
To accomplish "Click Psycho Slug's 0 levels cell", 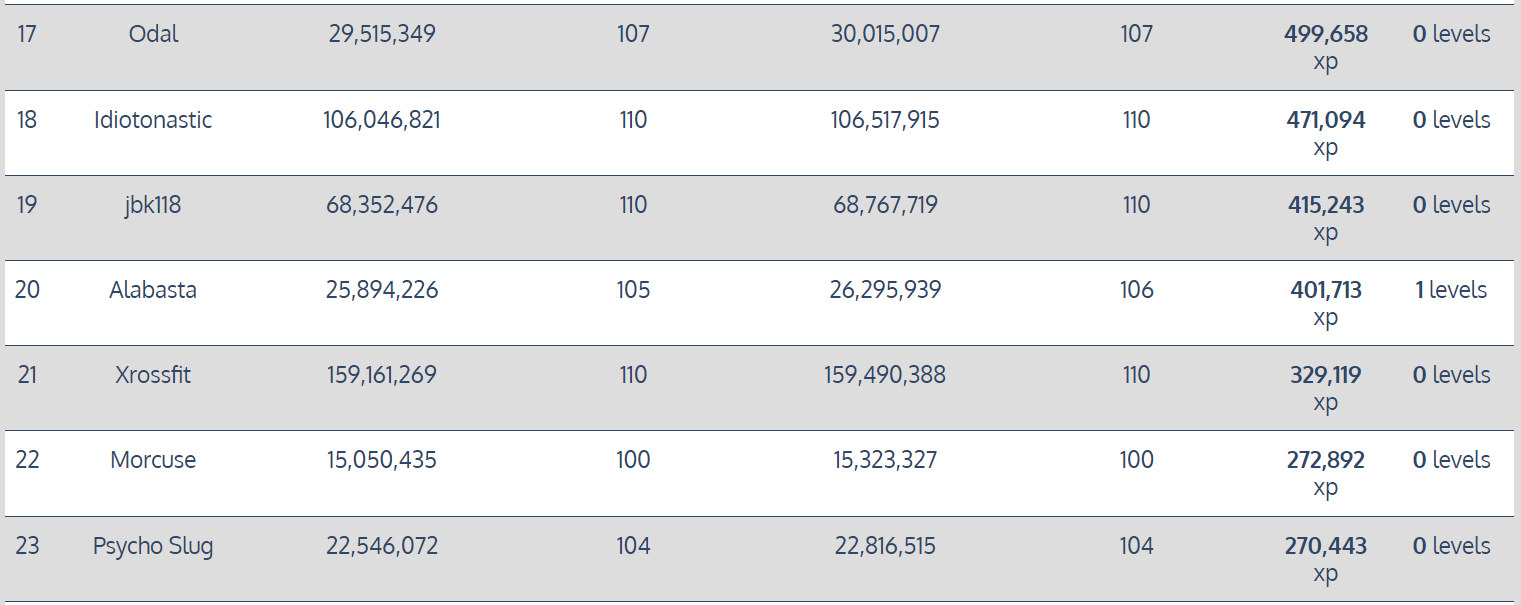I will pos(1450,546).
